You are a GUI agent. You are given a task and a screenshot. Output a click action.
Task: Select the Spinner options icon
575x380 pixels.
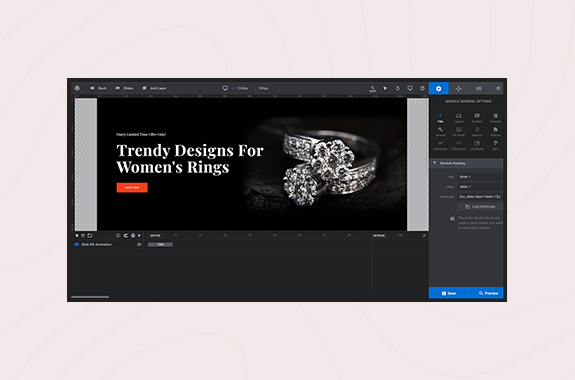tap(477, 132)
